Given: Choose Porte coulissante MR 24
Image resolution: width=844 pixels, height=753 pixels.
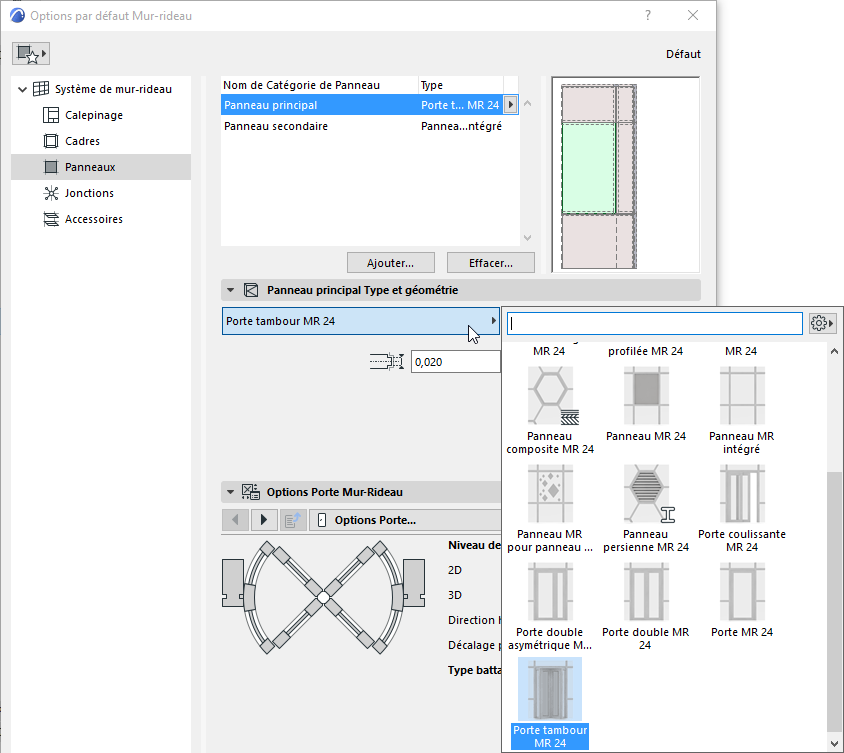Looking at the screenshot, I should 742,509.
